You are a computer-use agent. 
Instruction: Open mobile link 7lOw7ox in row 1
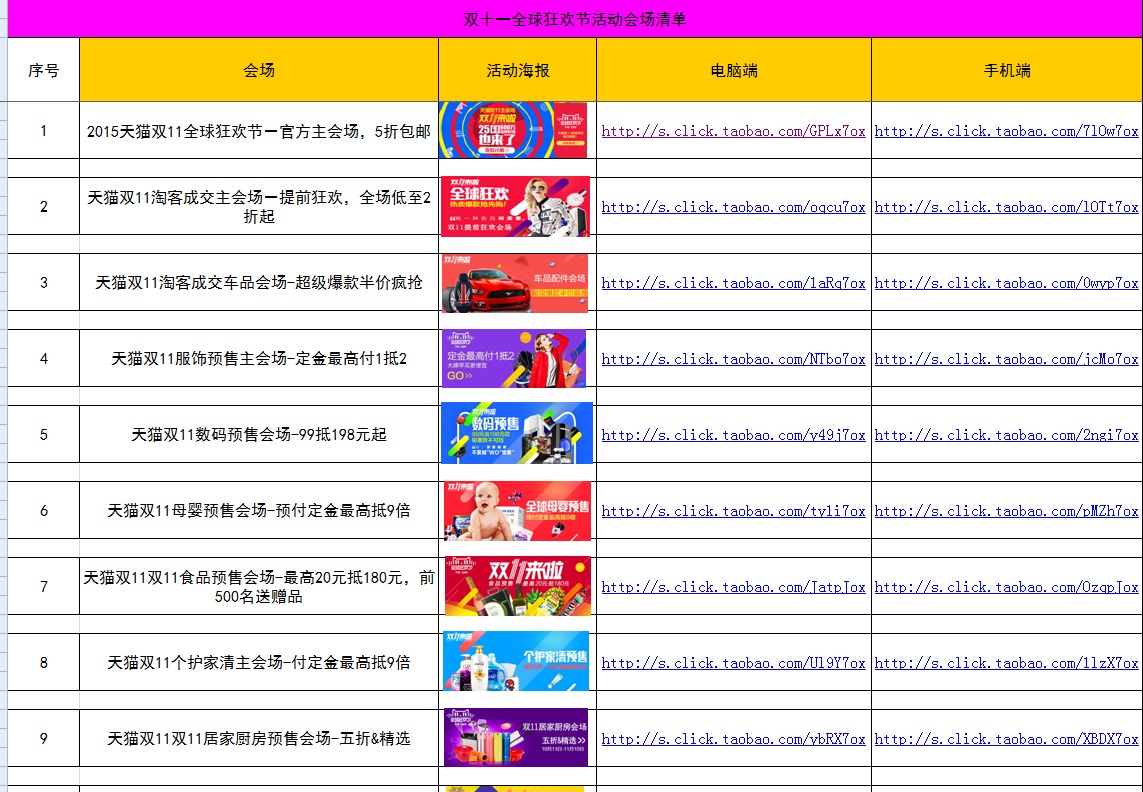click(x=1005, y=131)
